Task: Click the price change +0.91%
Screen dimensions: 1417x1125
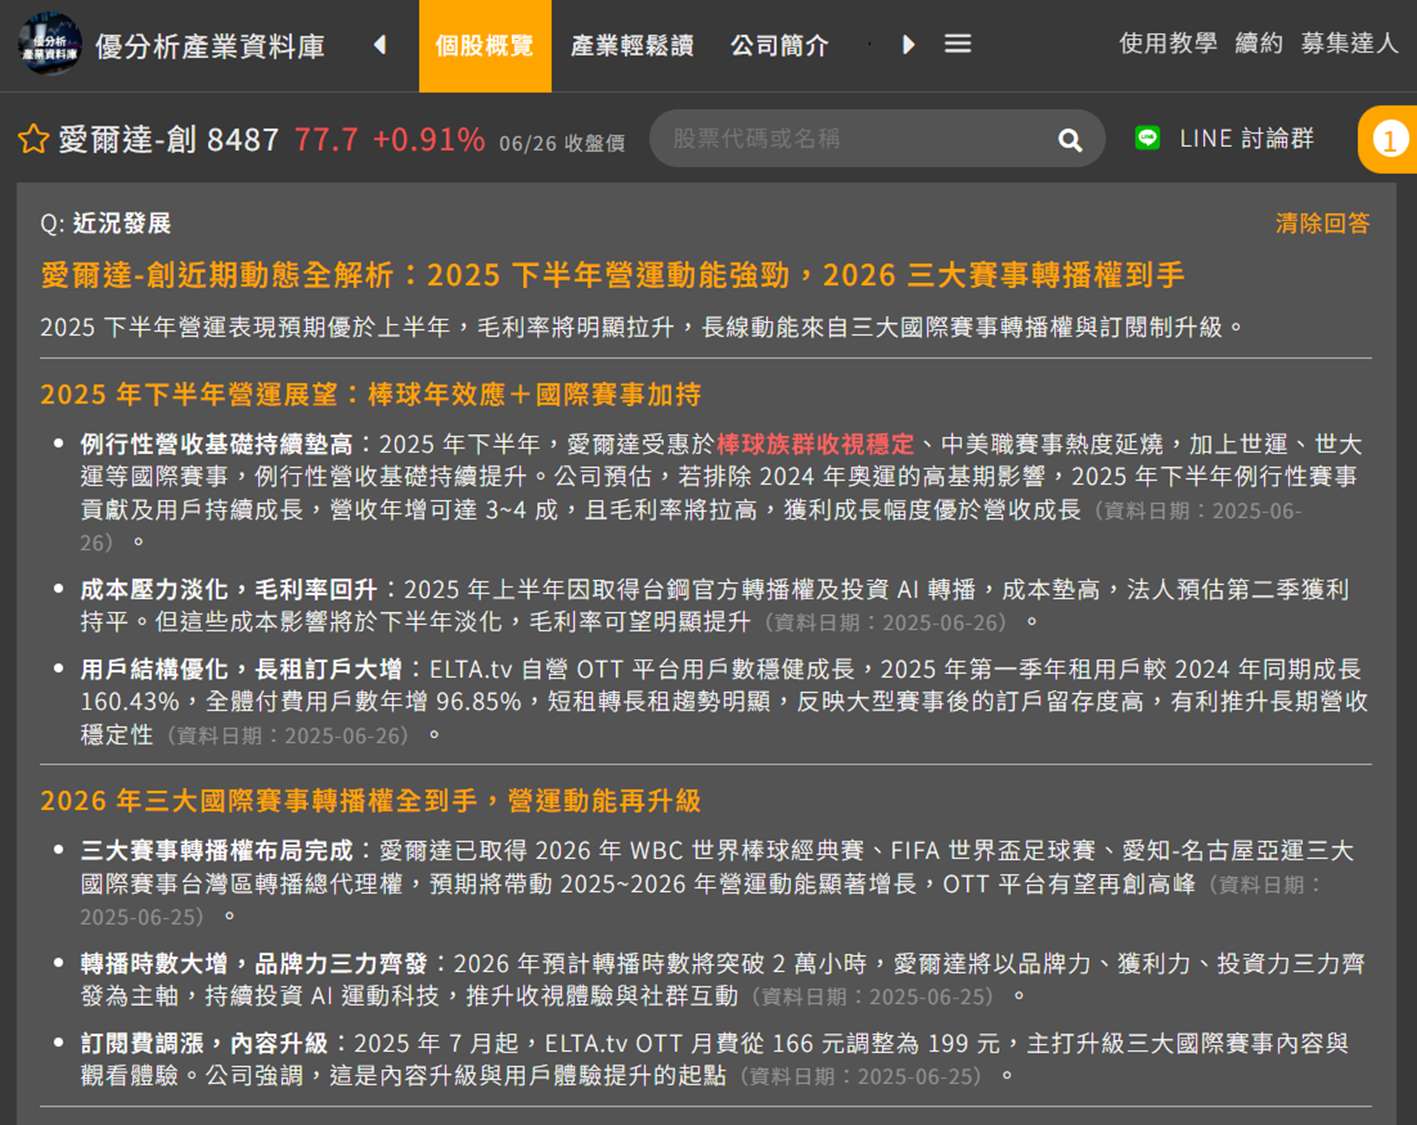Action: (429, 139)
